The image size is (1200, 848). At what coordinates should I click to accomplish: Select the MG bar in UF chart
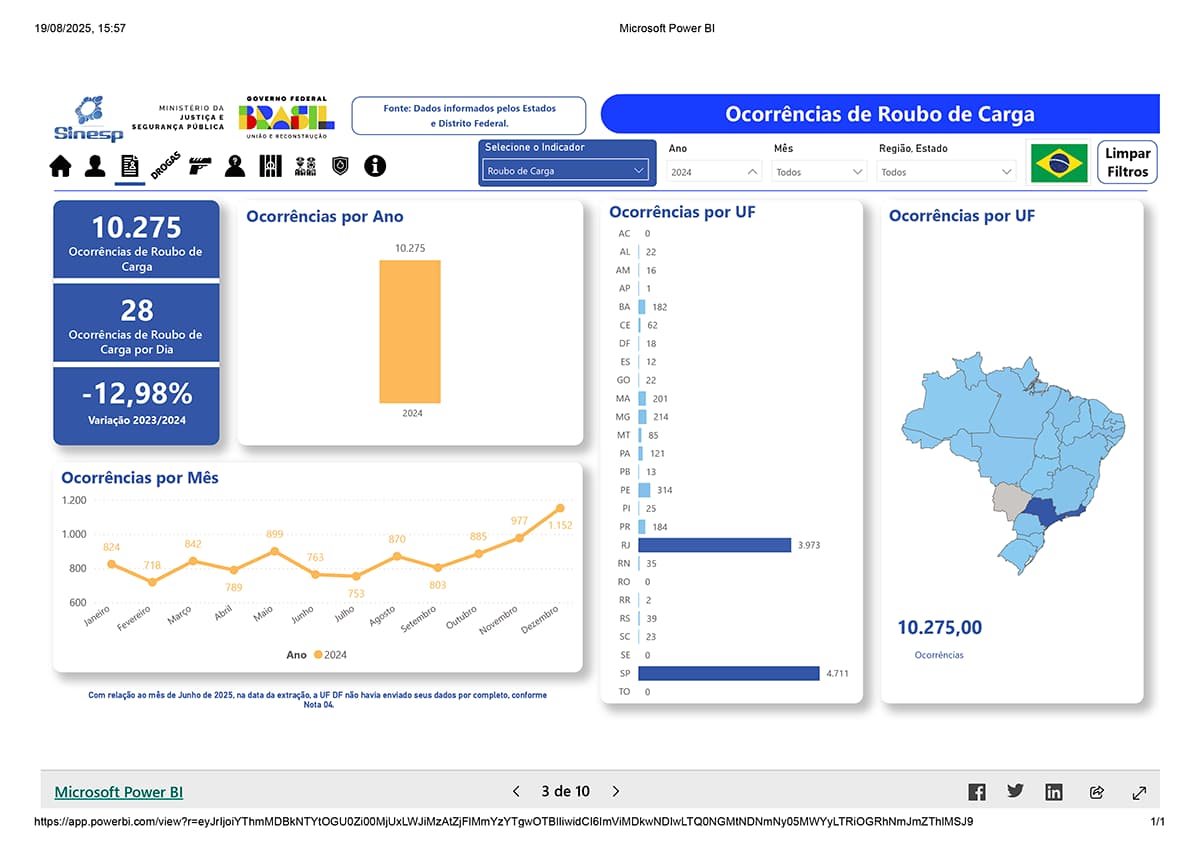tap(642, 417)
